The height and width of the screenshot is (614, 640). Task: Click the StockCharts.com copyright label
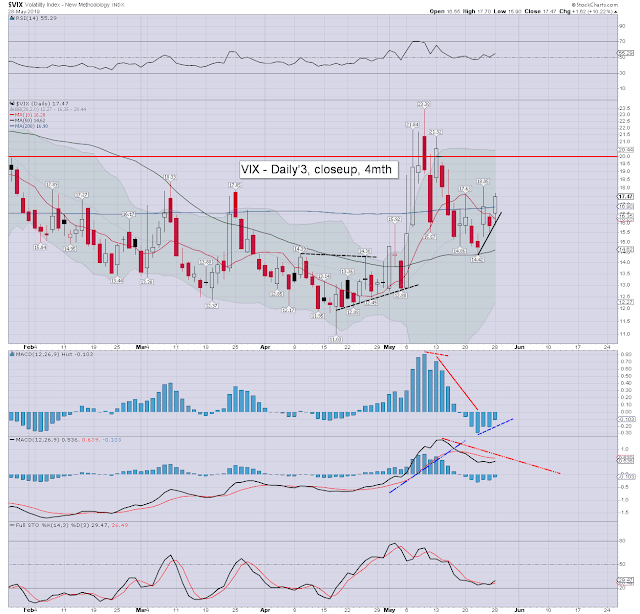tap(594, 5)
